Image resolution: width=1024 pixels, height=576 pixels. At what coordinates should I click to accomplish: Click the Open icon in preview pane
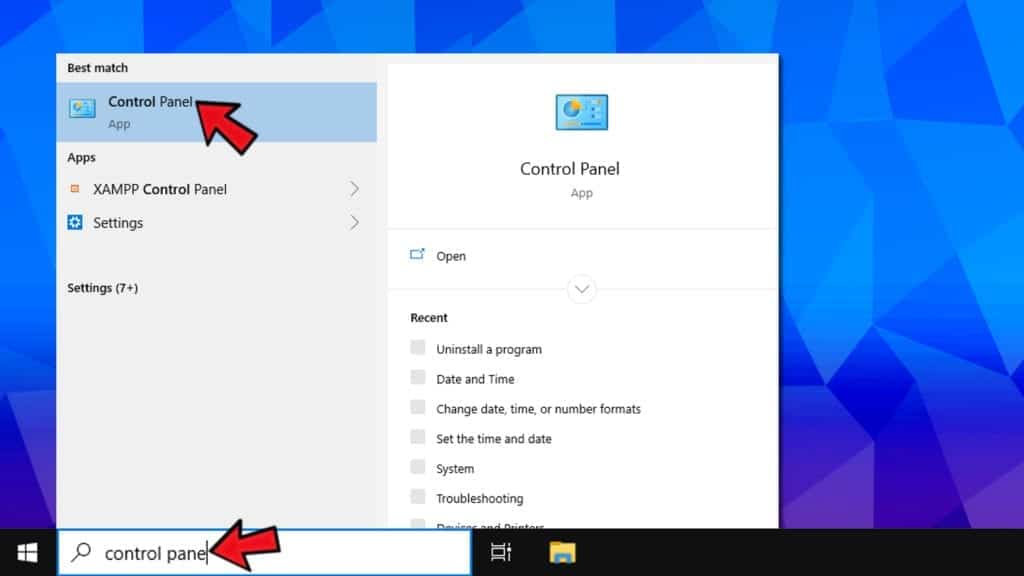point(417,255)
